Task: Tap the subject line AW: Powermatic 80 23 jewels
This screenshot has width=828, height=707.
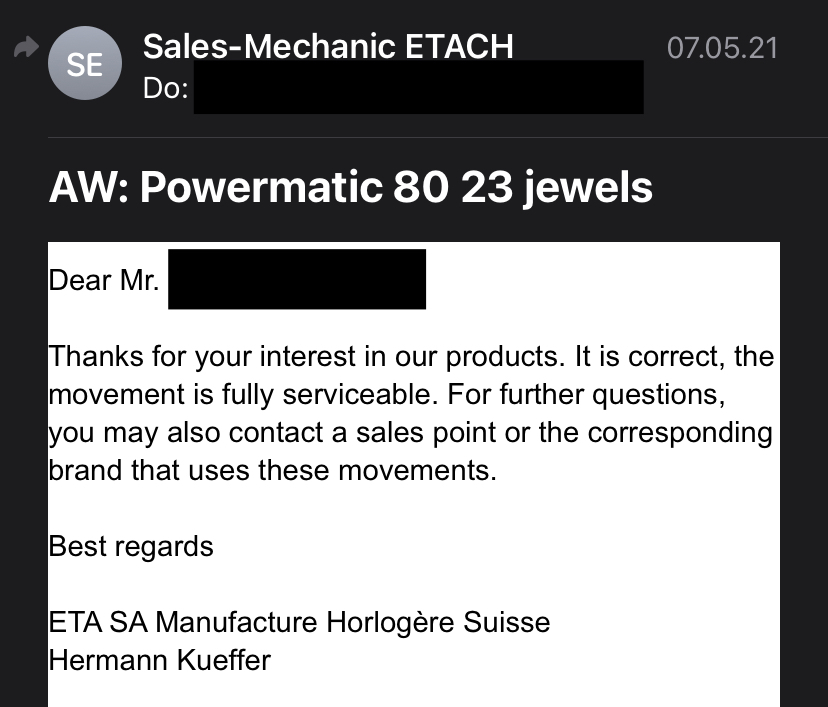Action: pyautogui.click(x=351, y=187)
